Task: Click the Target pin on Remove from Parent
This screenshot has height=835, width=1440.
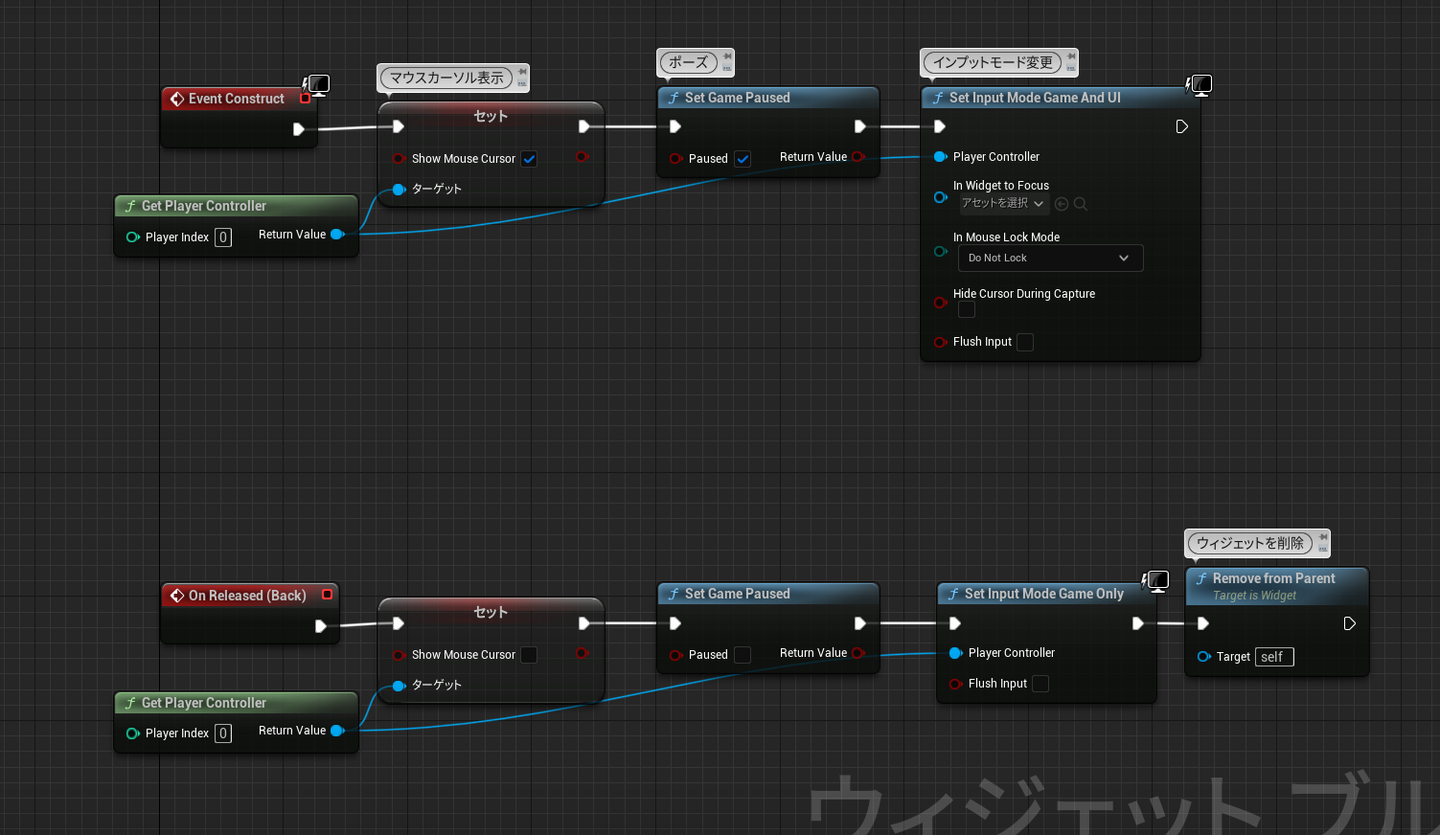Action: 1204,657
